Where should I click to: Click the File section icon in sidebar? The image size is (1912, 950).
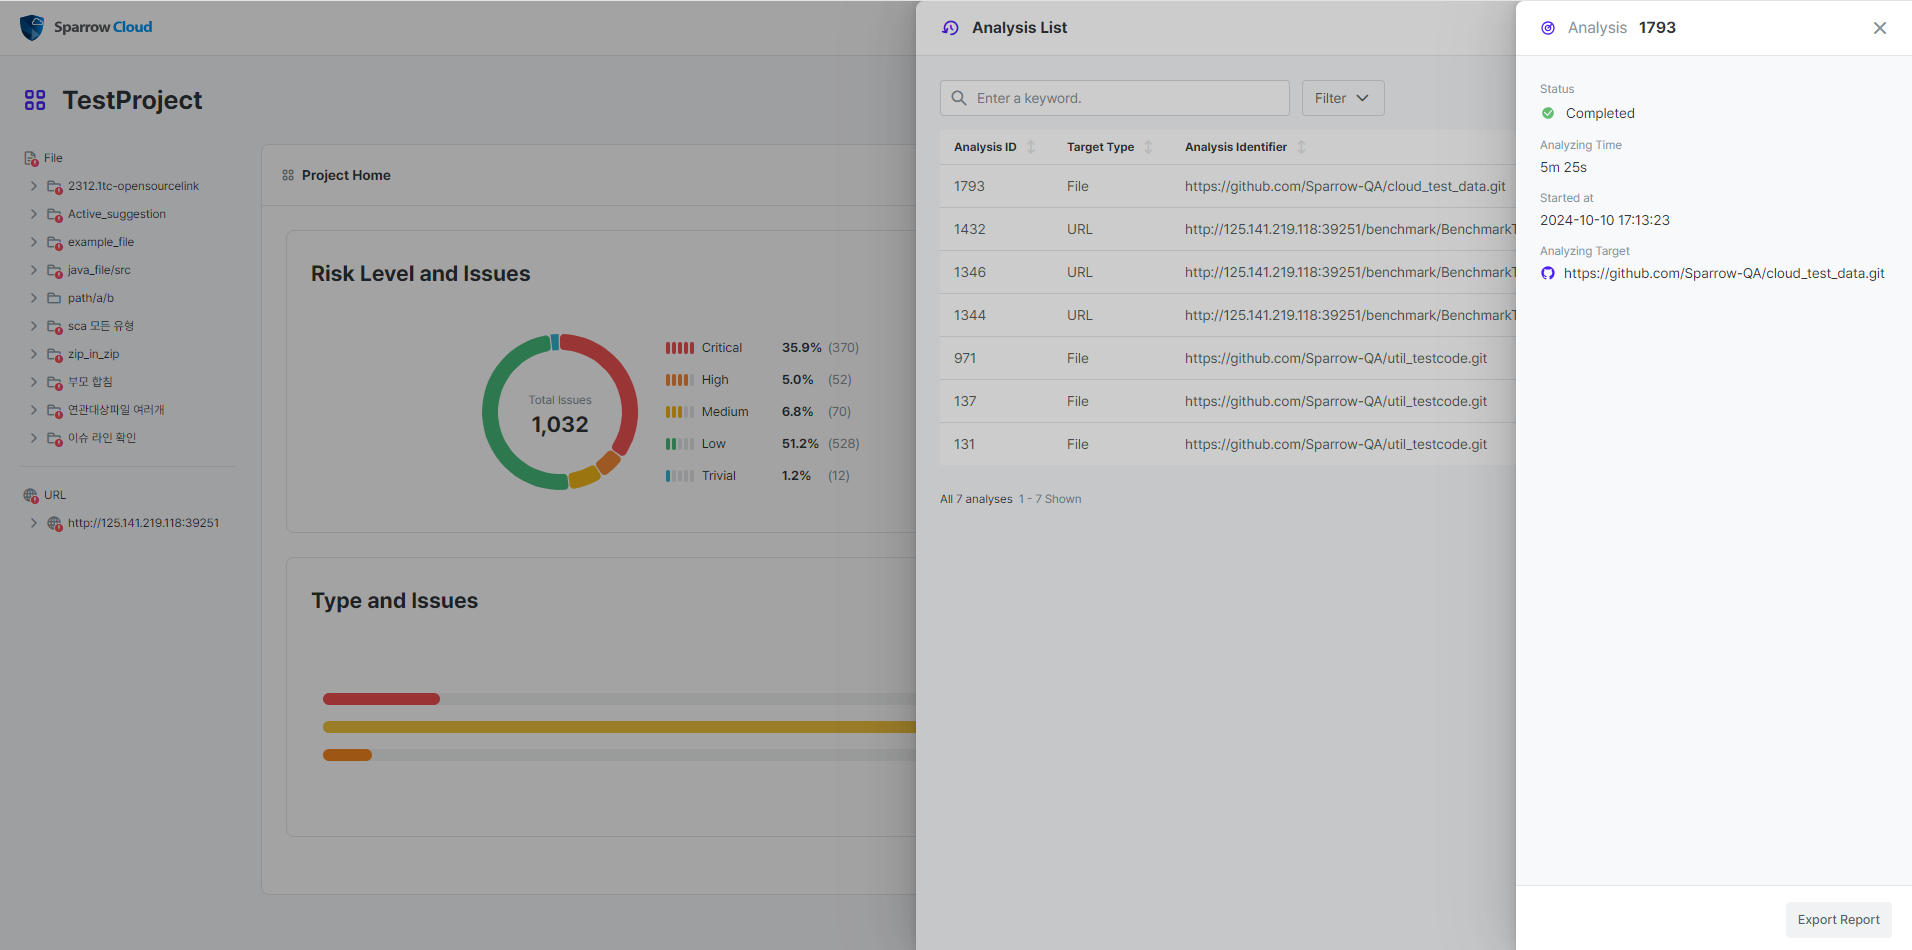click(31, 158)
